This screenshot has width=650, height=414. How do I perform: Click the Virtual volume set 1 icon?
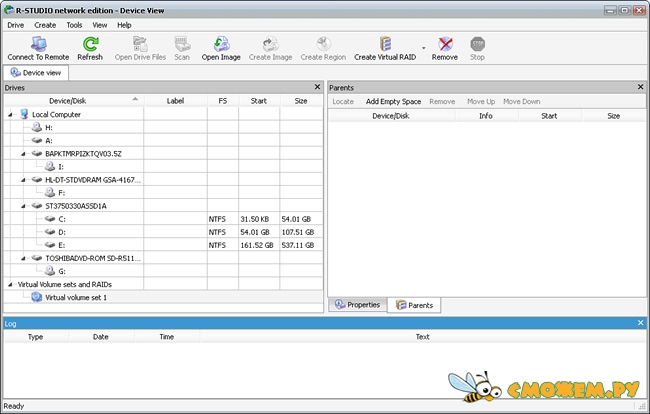37,297
